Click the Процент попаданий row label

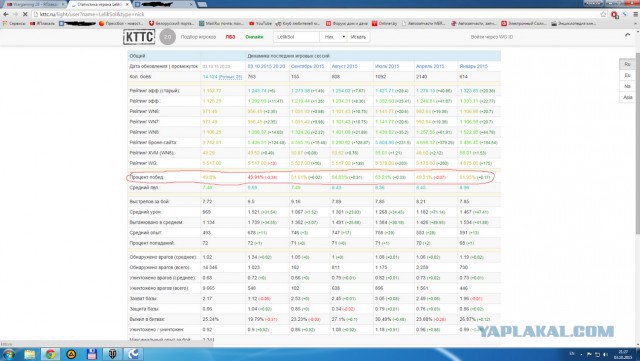tap(152, 243)
